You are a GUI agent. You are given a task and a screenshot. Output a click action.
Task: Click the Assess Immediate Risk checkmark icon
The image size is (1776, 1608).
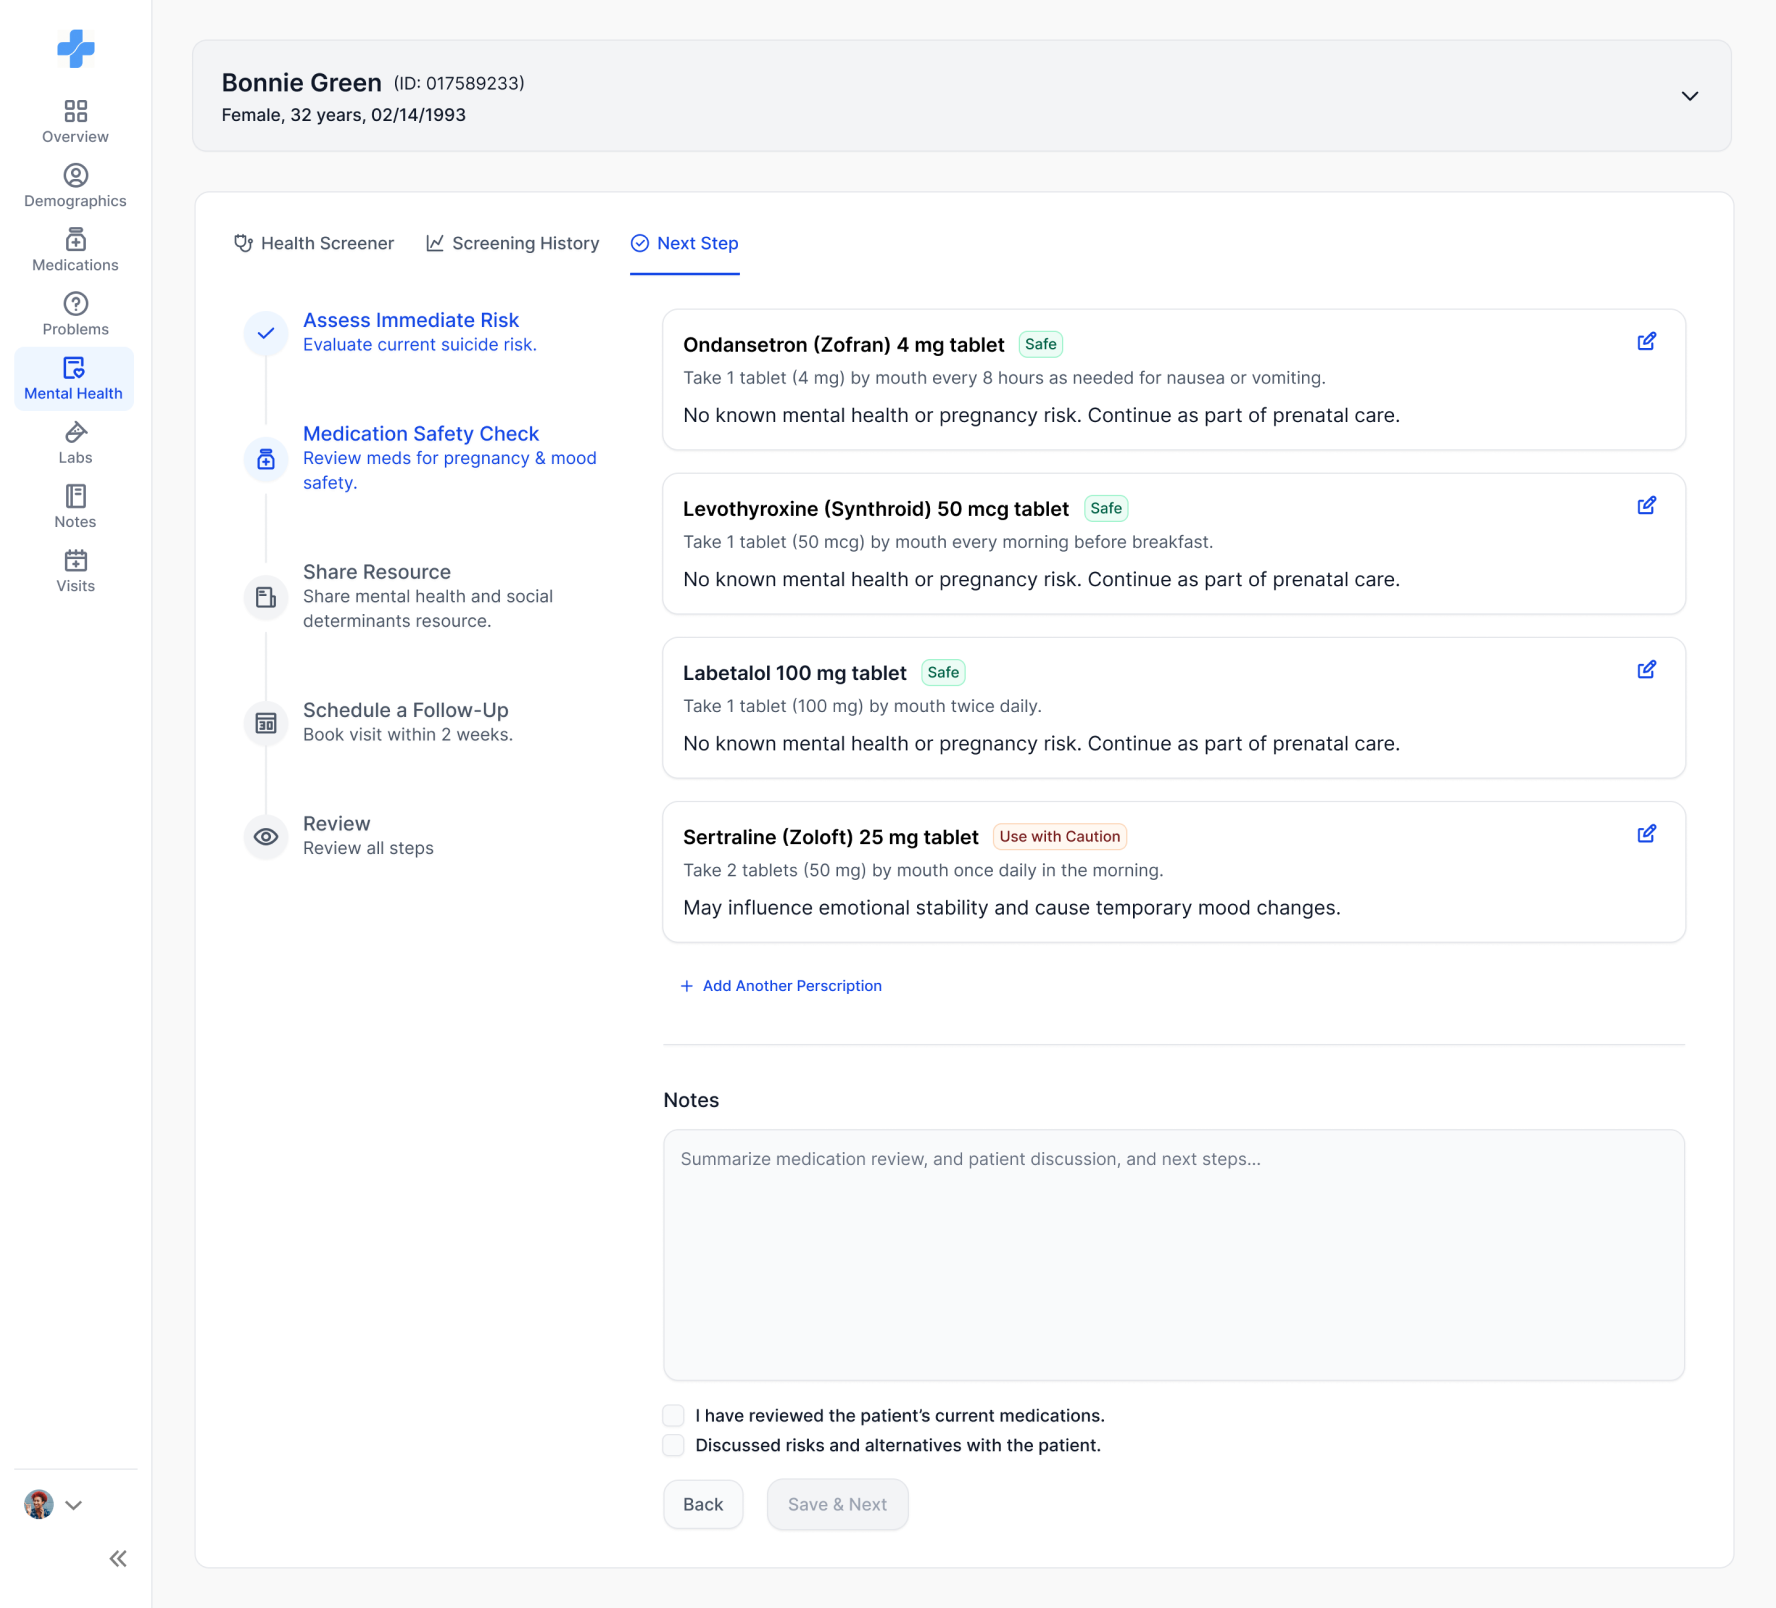(266, 333)
